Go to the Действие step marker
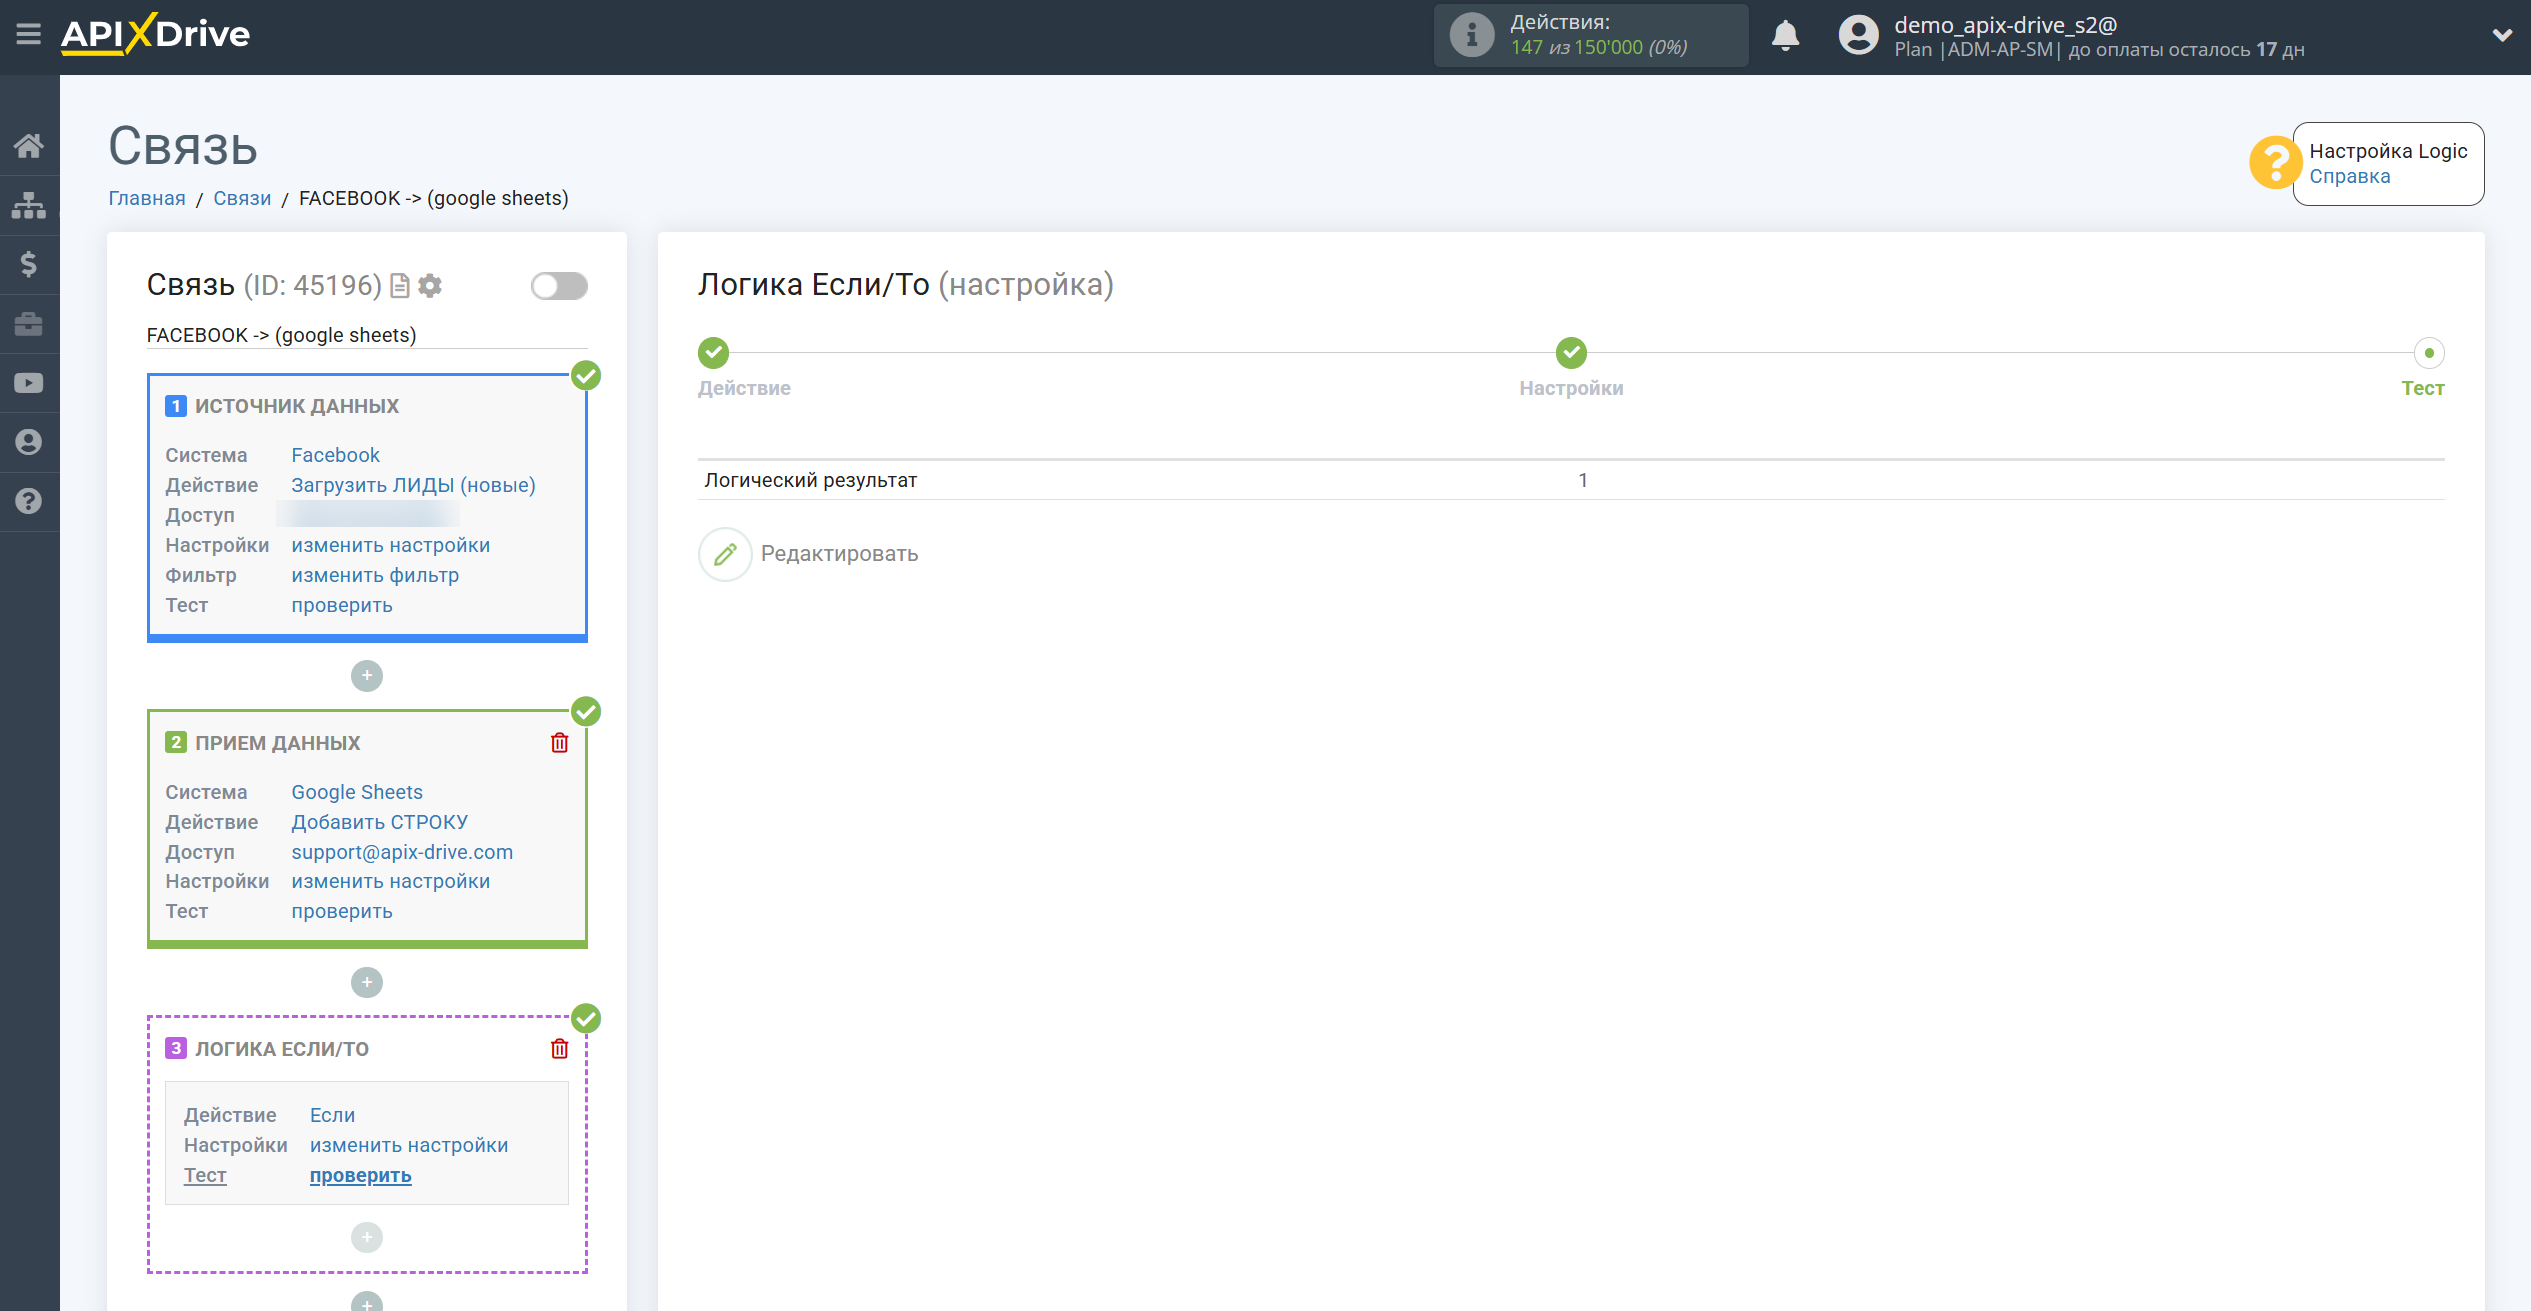This screenshot has width=2531, height=1311. (713, 353)
